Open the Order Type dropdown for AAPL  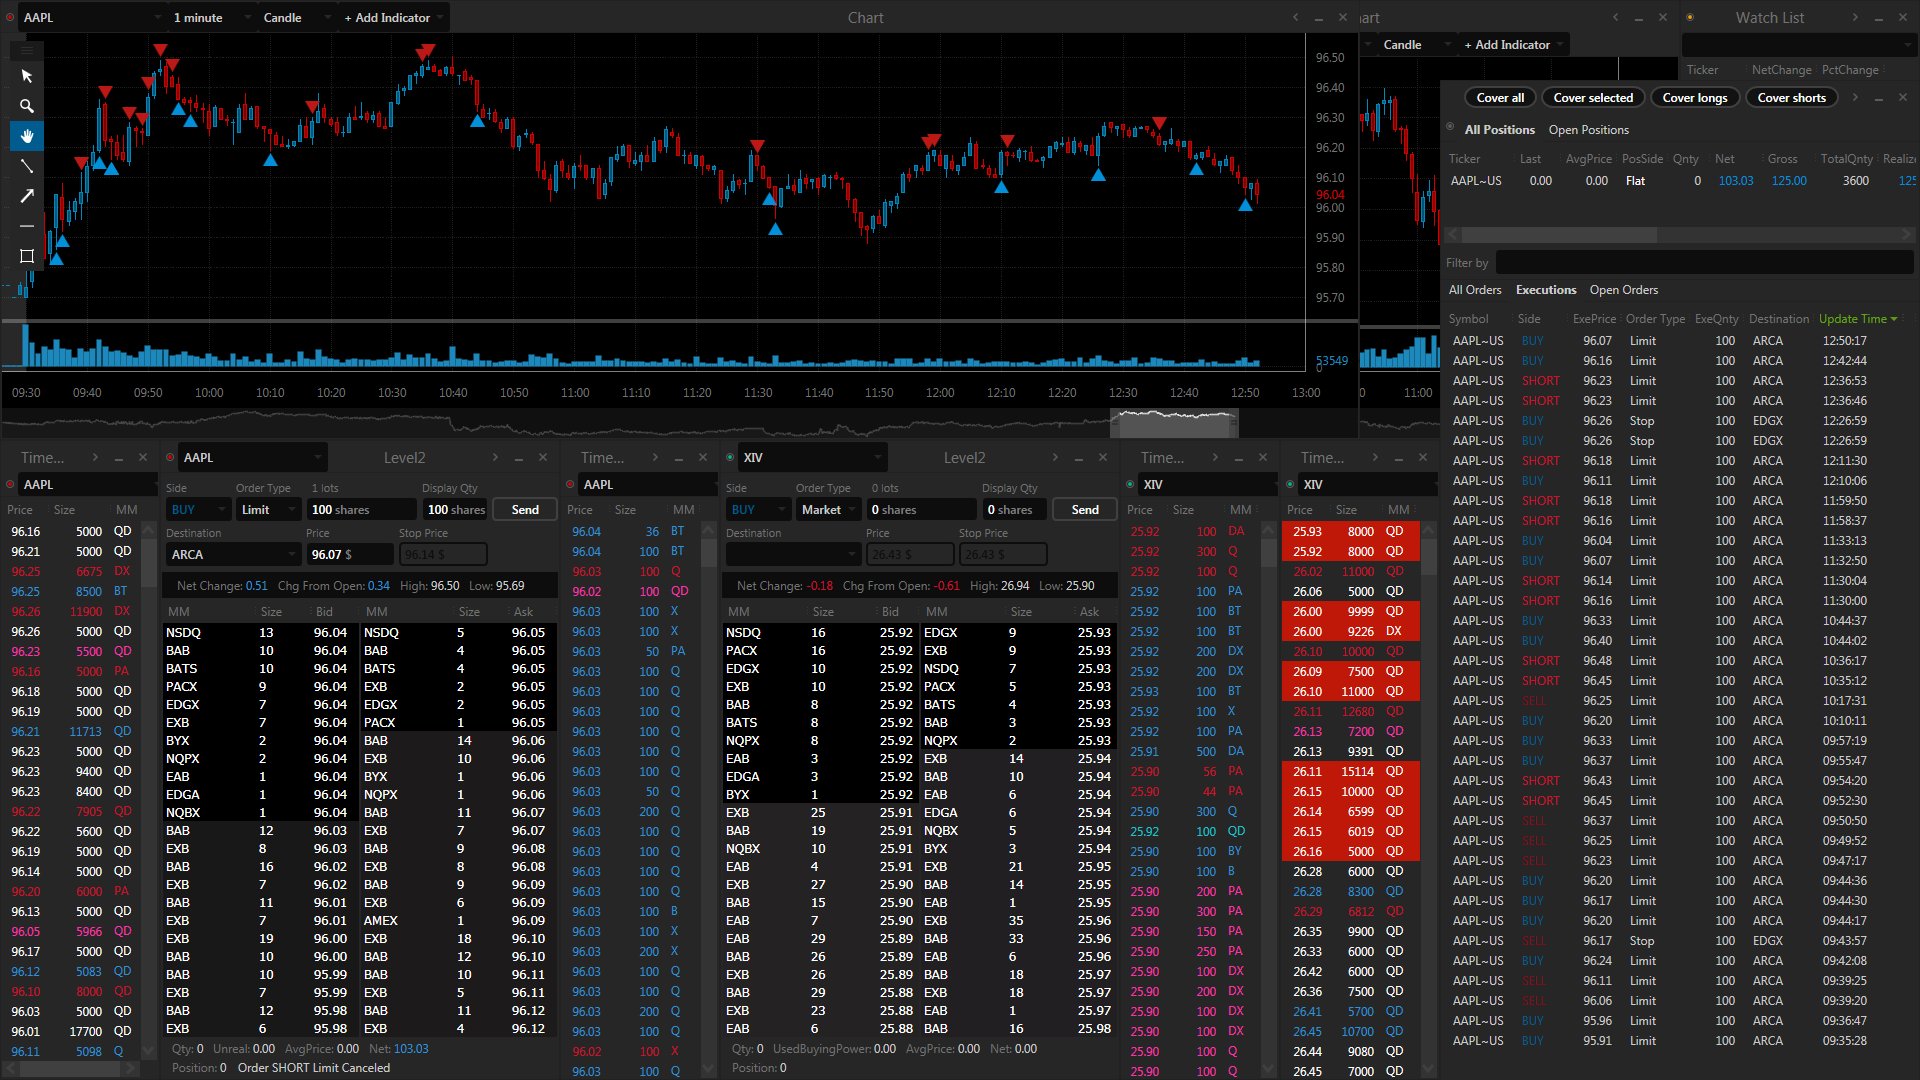pos(264,509)
